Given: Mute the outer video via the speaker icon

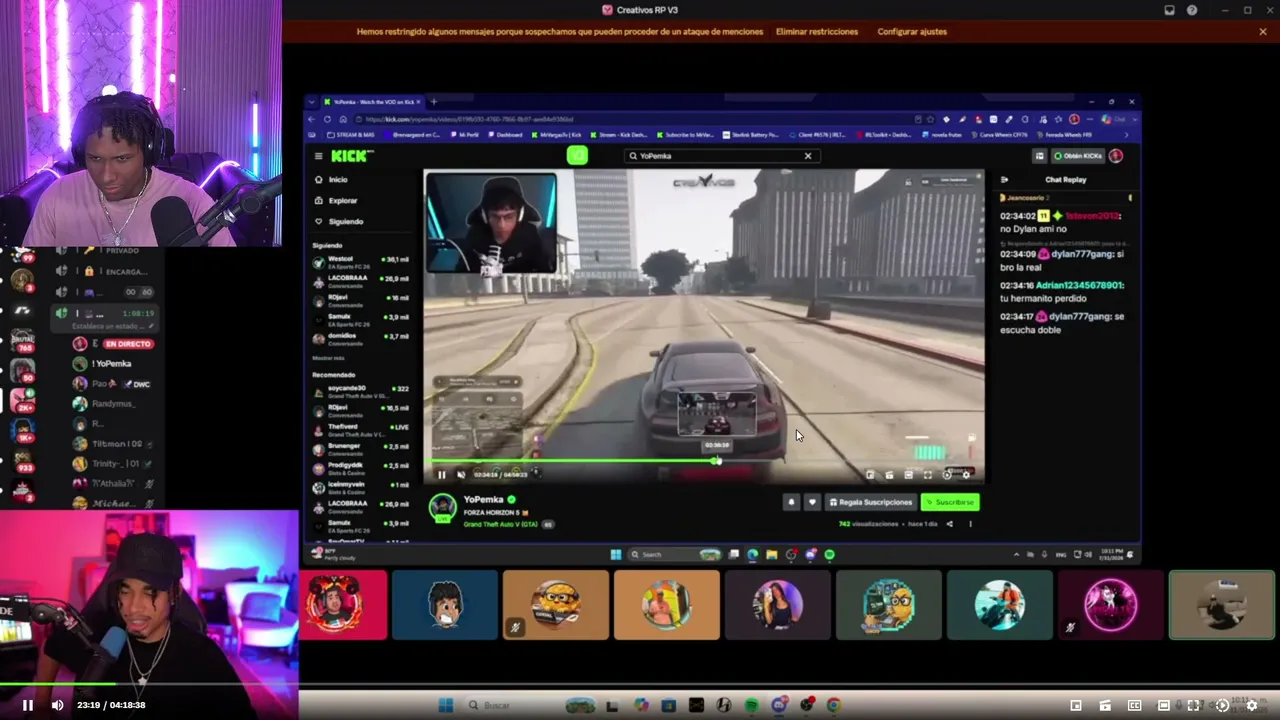Looking at the screenshot, I should [x=57, y=705].
